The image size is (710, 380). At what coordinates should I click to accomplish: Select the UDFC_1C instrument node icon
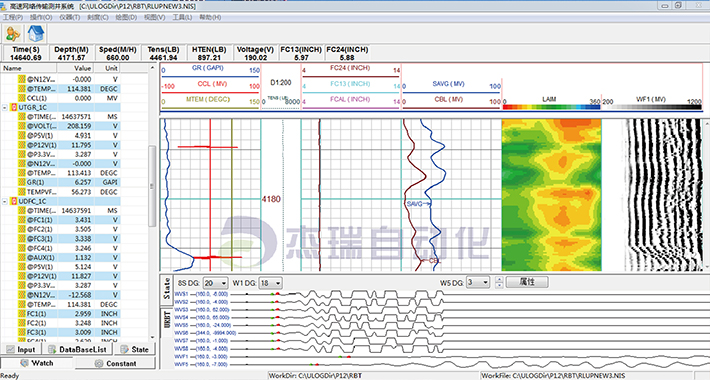point(14,201)
